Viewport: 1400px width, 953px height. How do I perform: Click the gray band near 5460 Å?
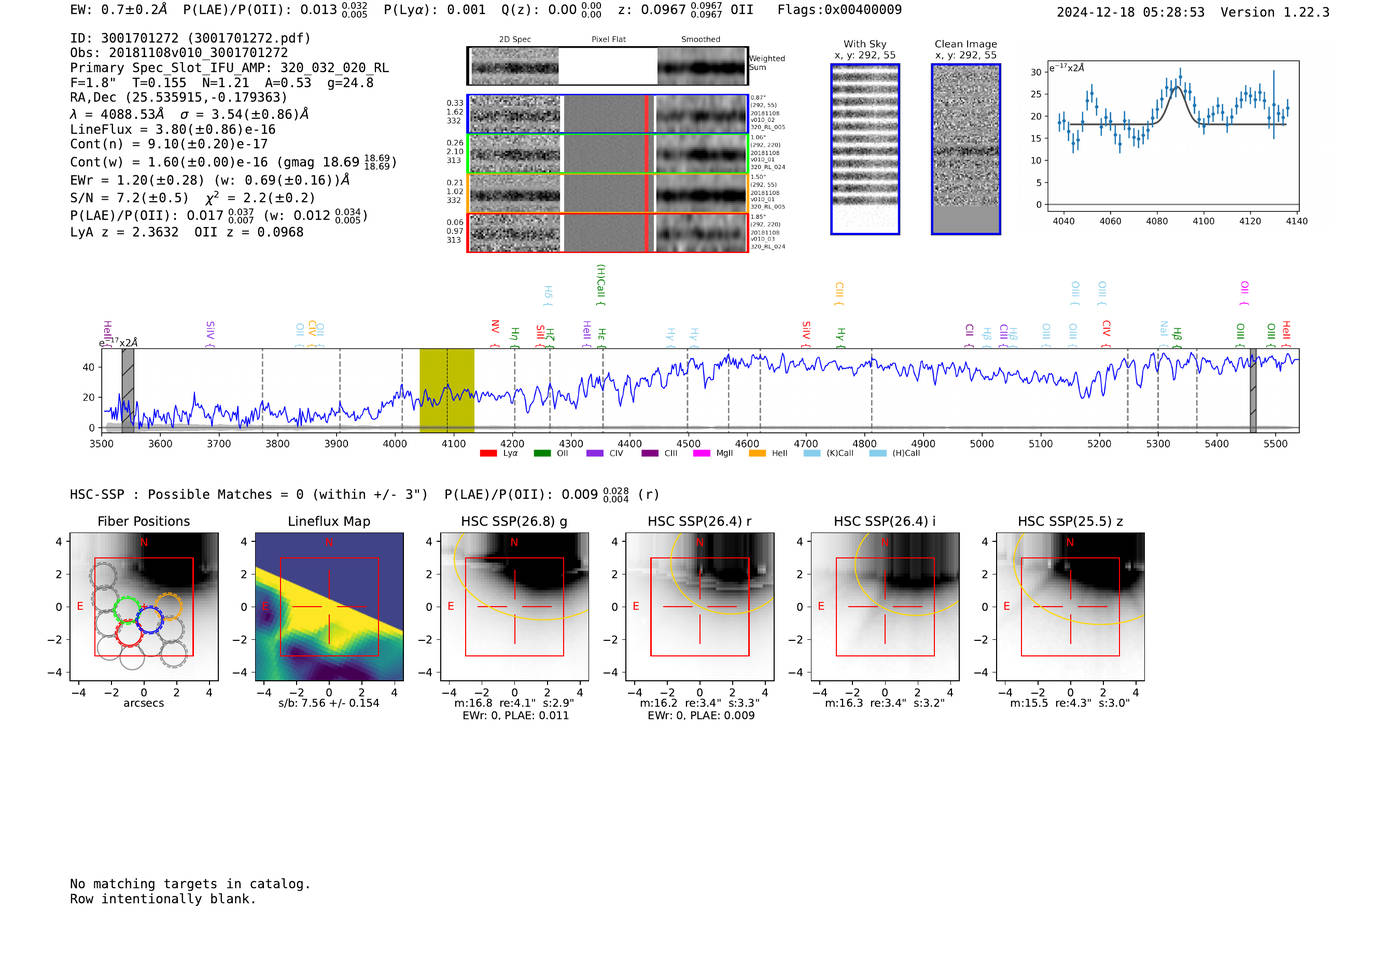pos(1253,390)
